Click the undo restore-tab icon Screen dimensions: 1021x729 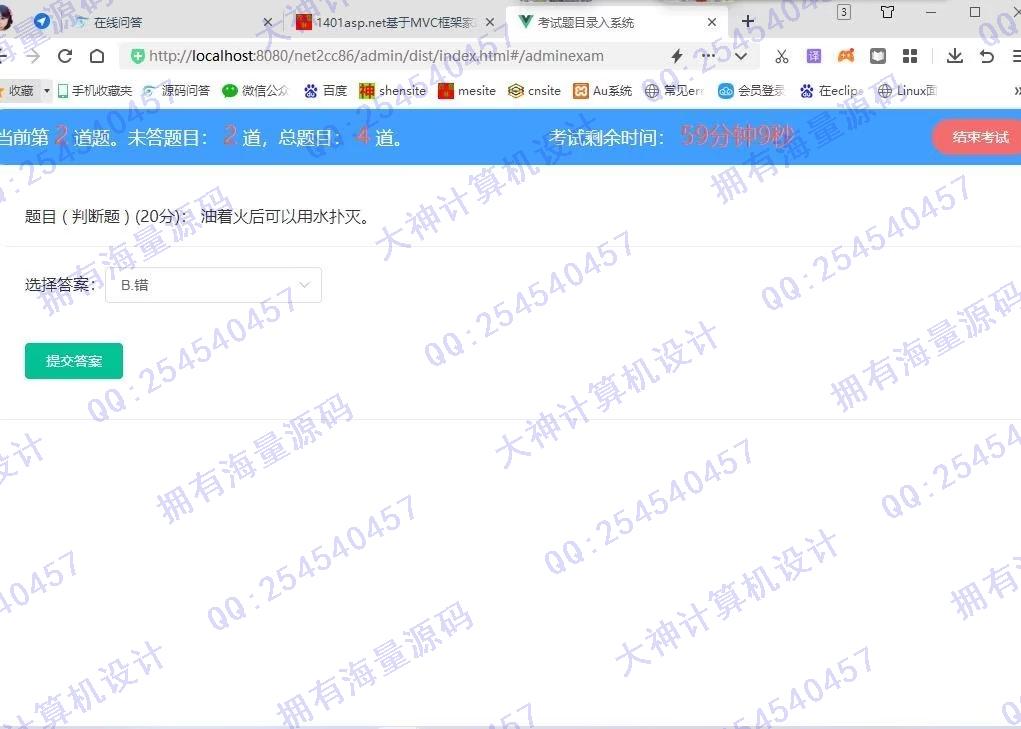pos(987,57)
